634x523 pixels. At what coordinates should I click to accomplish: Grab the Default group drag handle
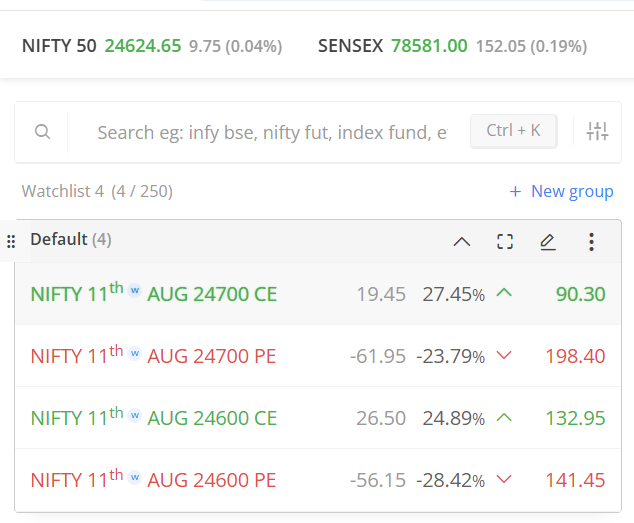11,241
